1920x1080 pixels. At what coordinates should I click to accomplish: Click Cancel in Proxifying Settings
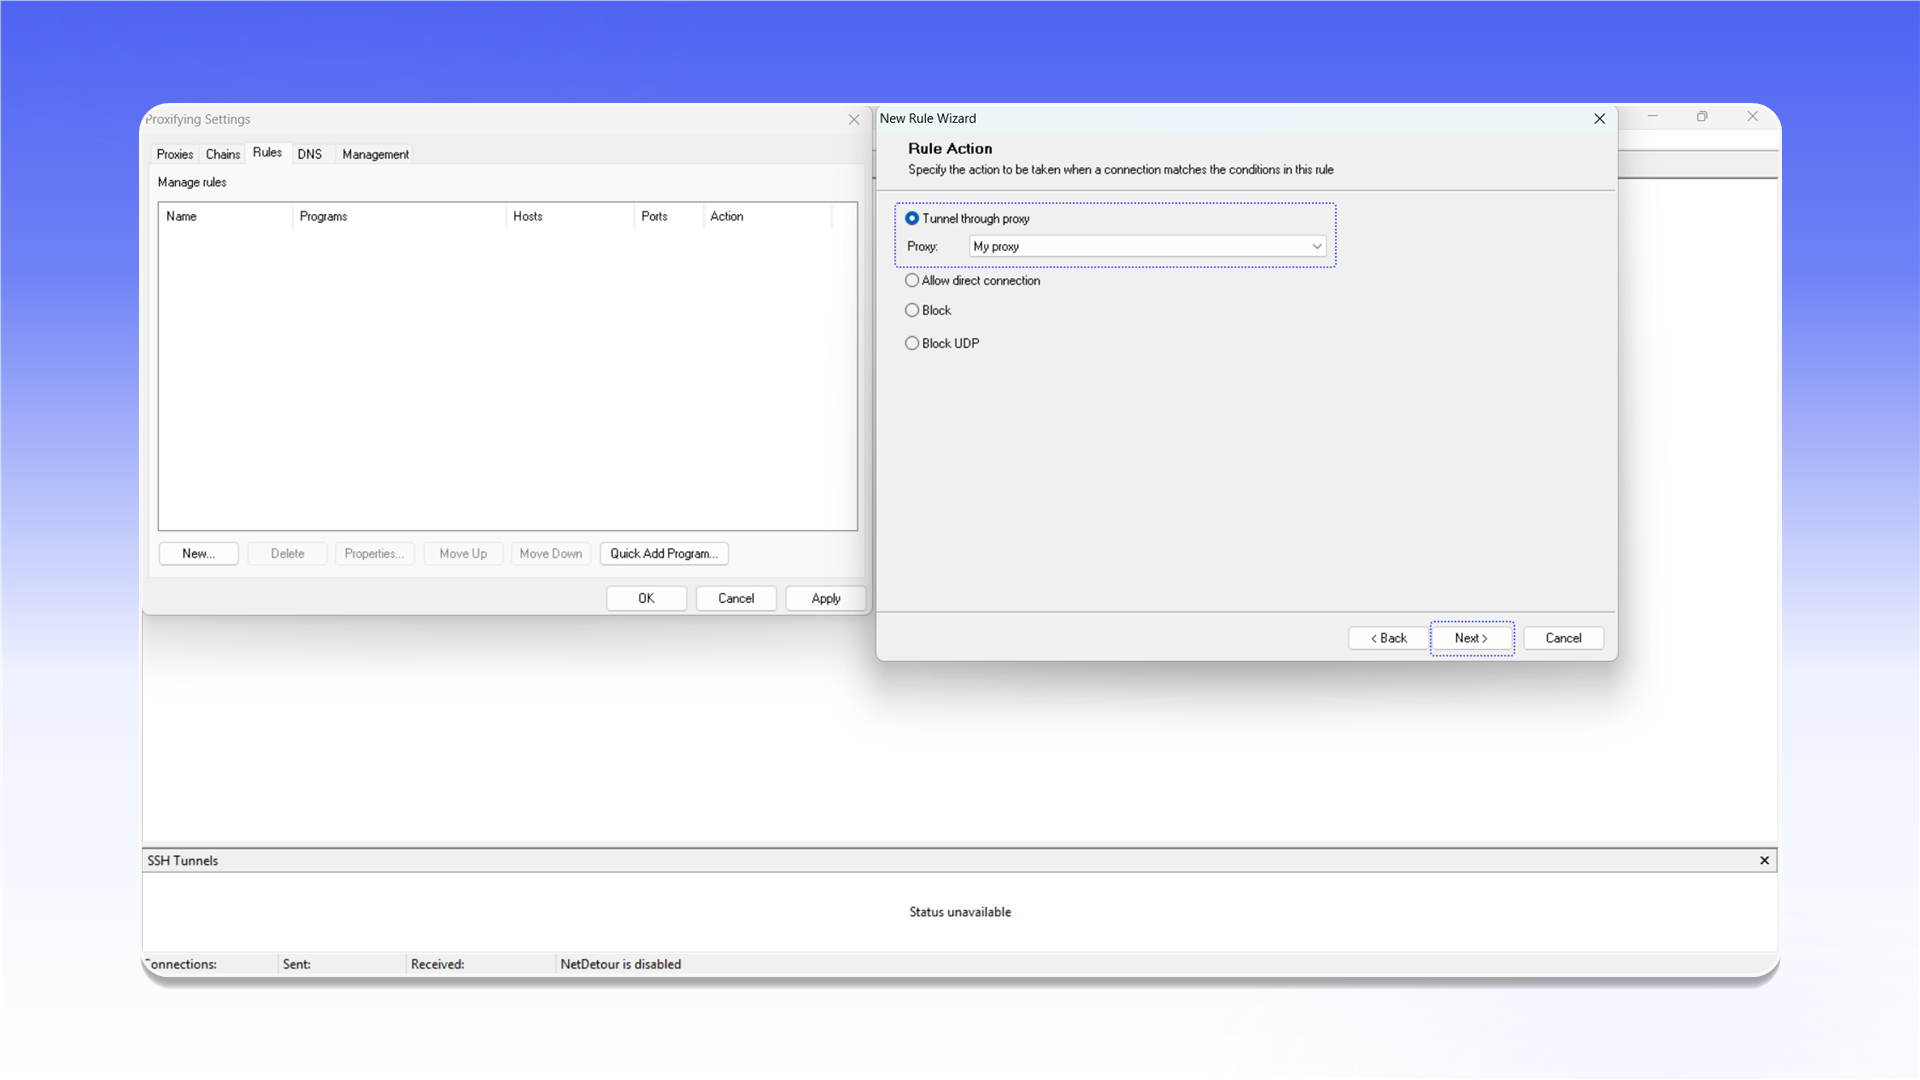coord(736,598)
